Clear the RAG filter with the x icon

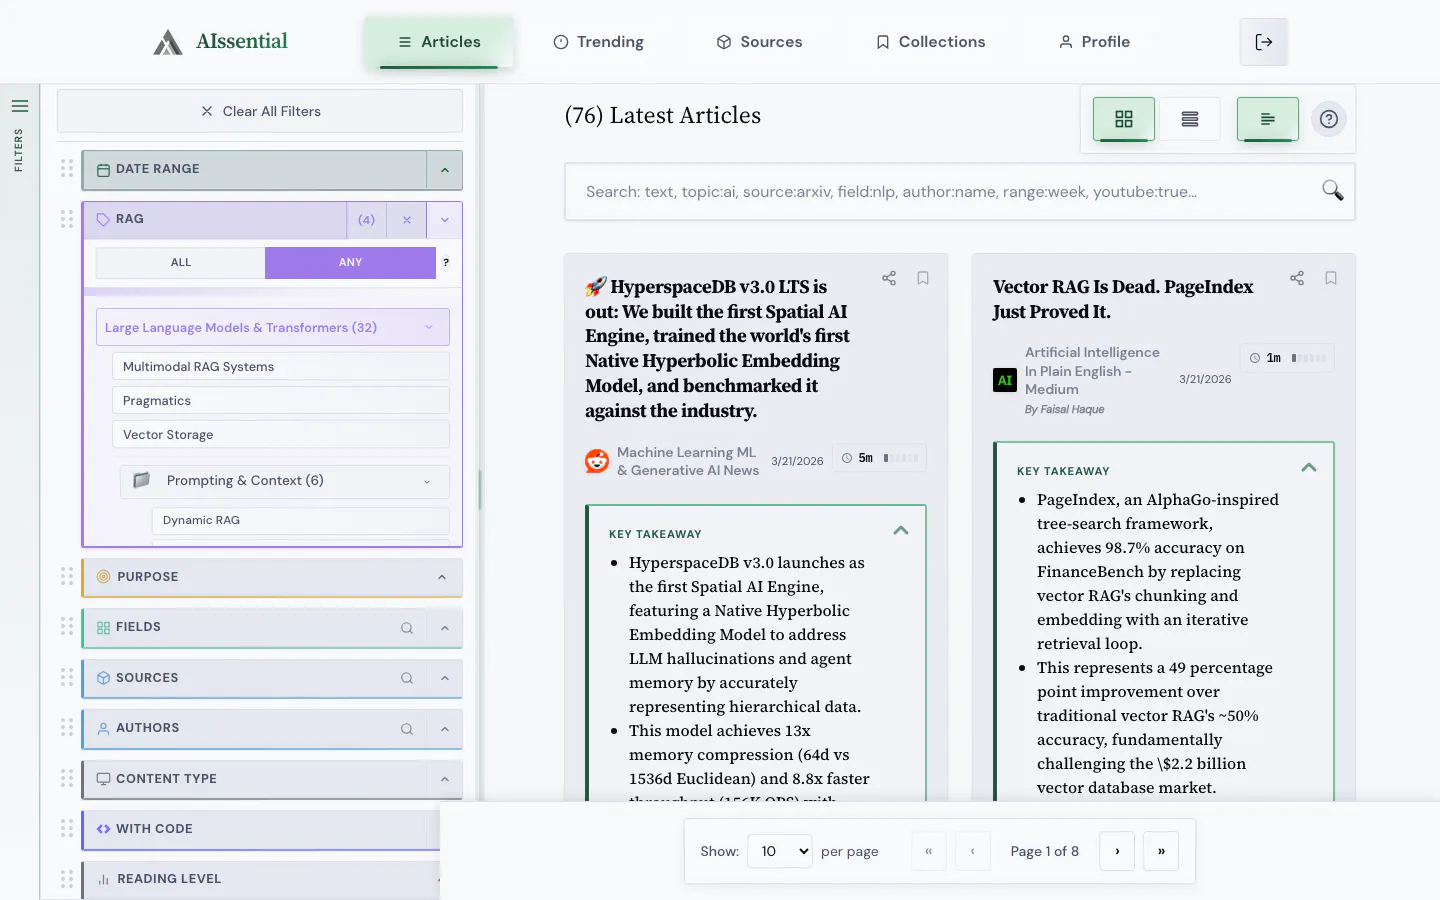(x=406, y=220)
